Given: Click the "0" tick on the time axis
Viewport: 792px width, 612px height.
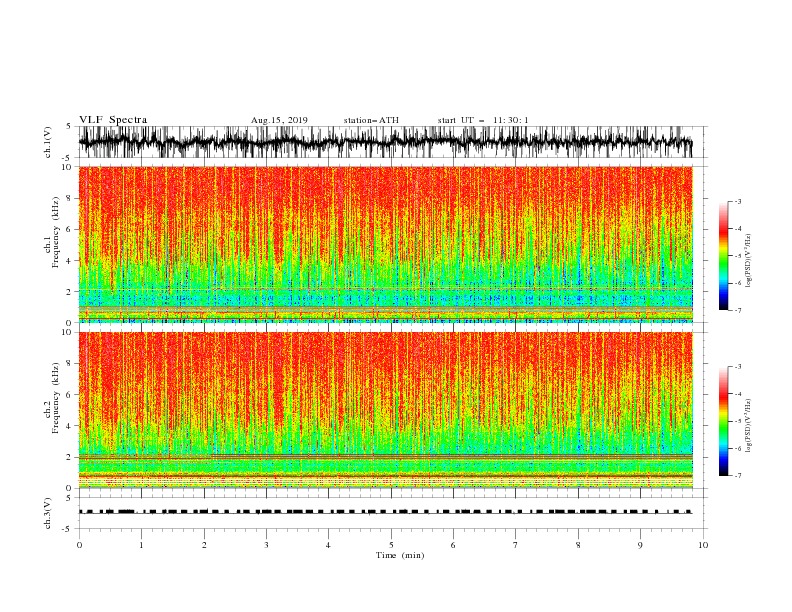Looking at the screenshot, I should coord(79,545).
